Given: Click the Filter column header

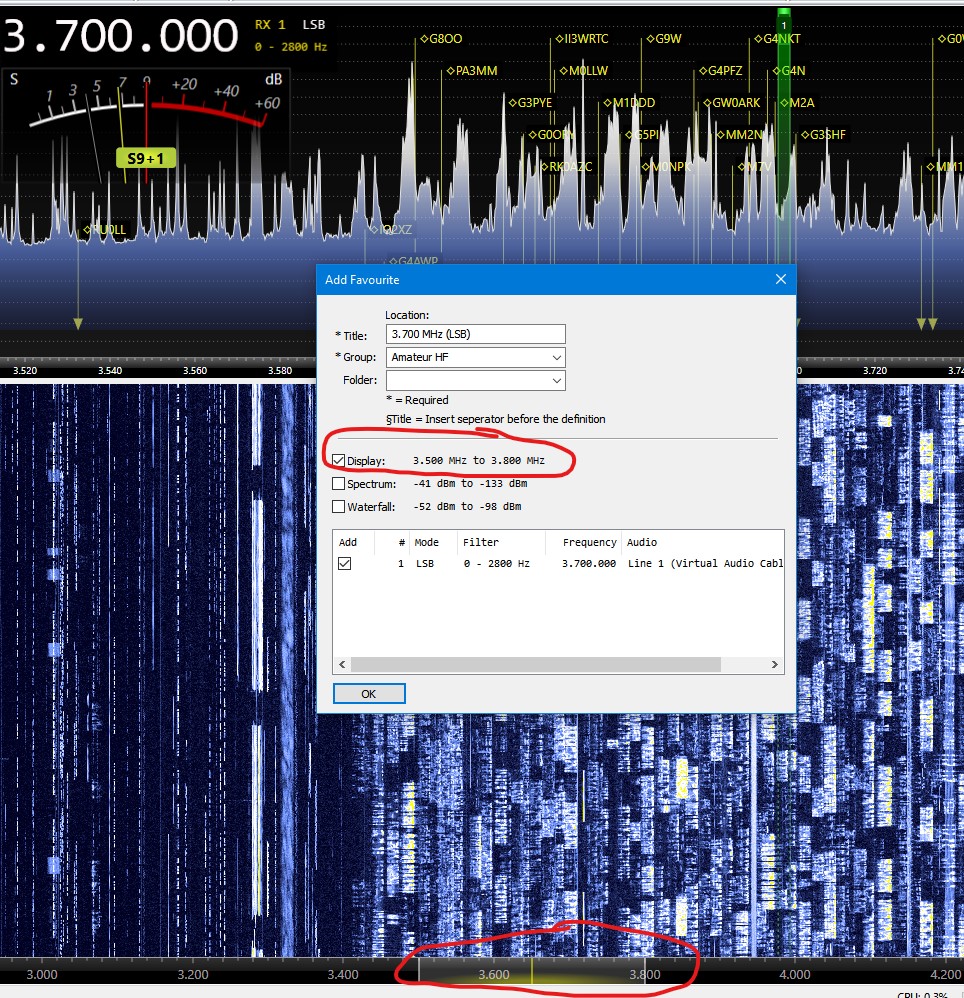Looking at the screenshot, I should coord(481,542).
